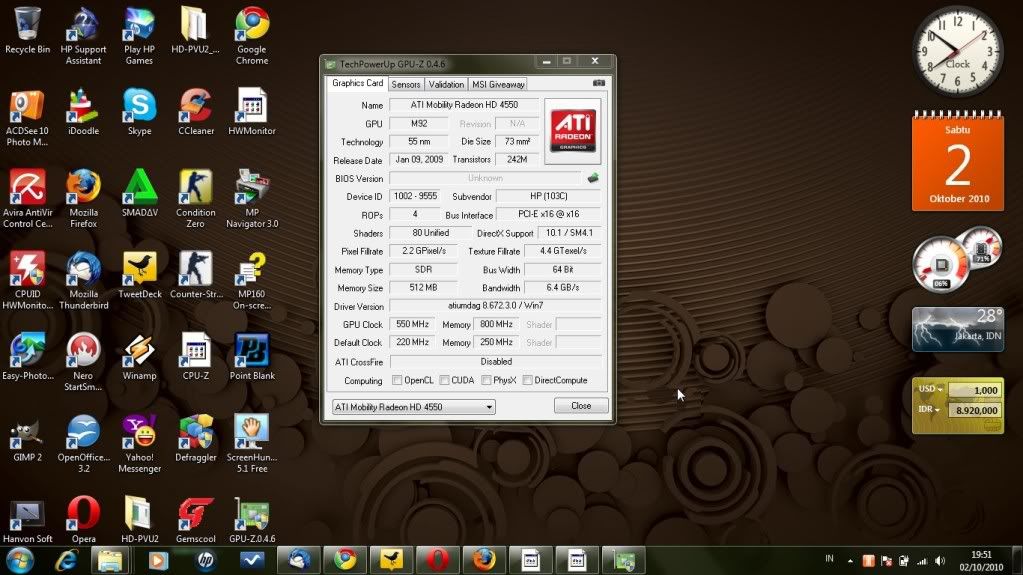Launch Point Blank desktop icon
1023x575 pixels.
(x=252, y=357)
